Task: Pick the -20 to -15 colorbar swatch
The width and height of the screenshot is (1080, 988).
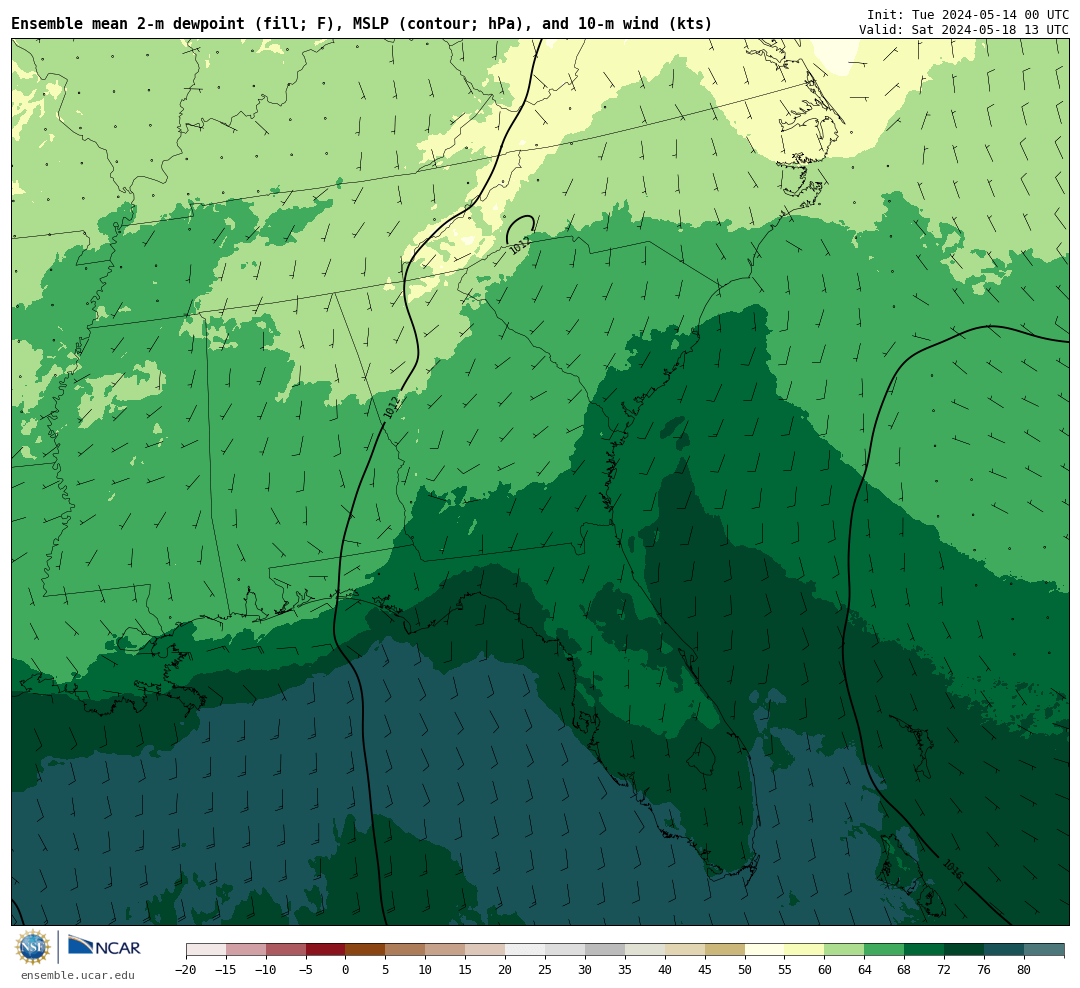Action: pyautogui.click(x=206, y=949)
